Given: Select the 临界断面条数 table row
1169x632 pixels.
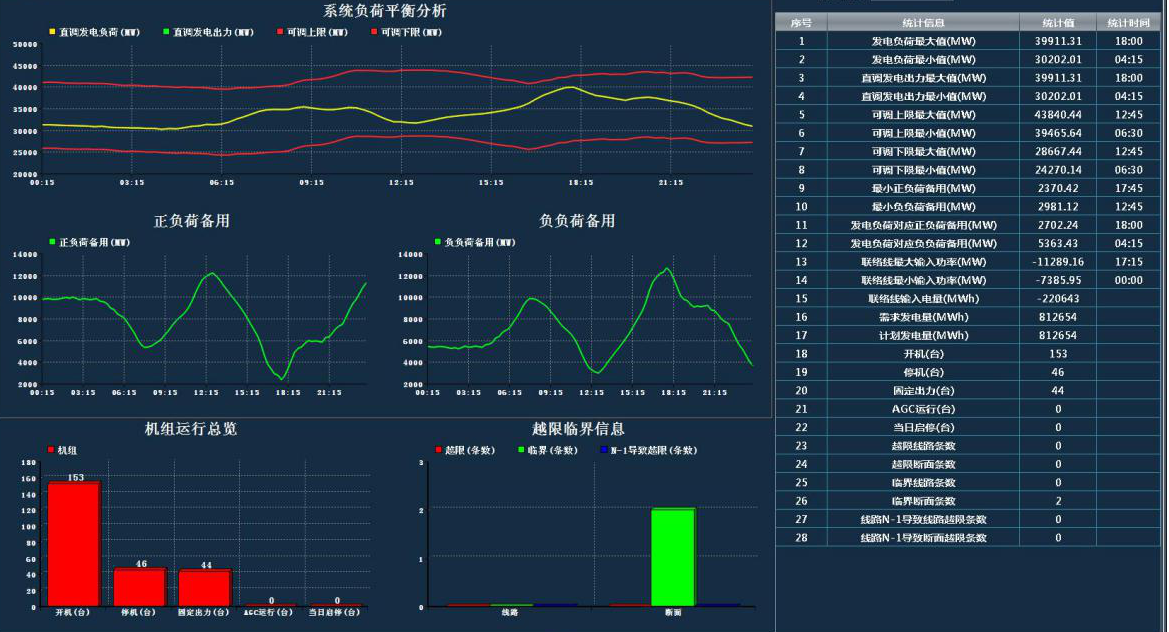Looking at the screenshot, I should [922, 501].
